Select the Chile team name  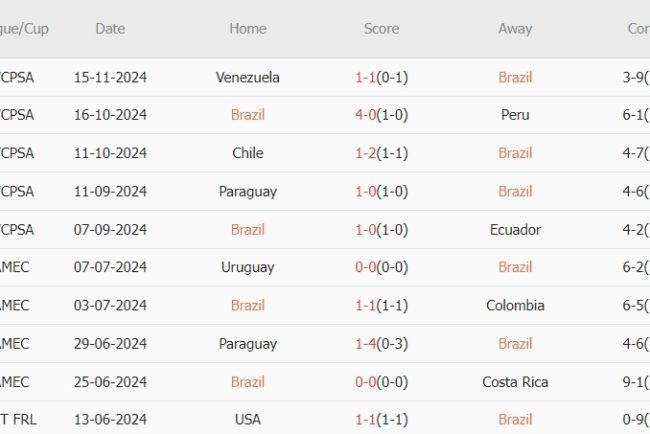pos(247,153)
